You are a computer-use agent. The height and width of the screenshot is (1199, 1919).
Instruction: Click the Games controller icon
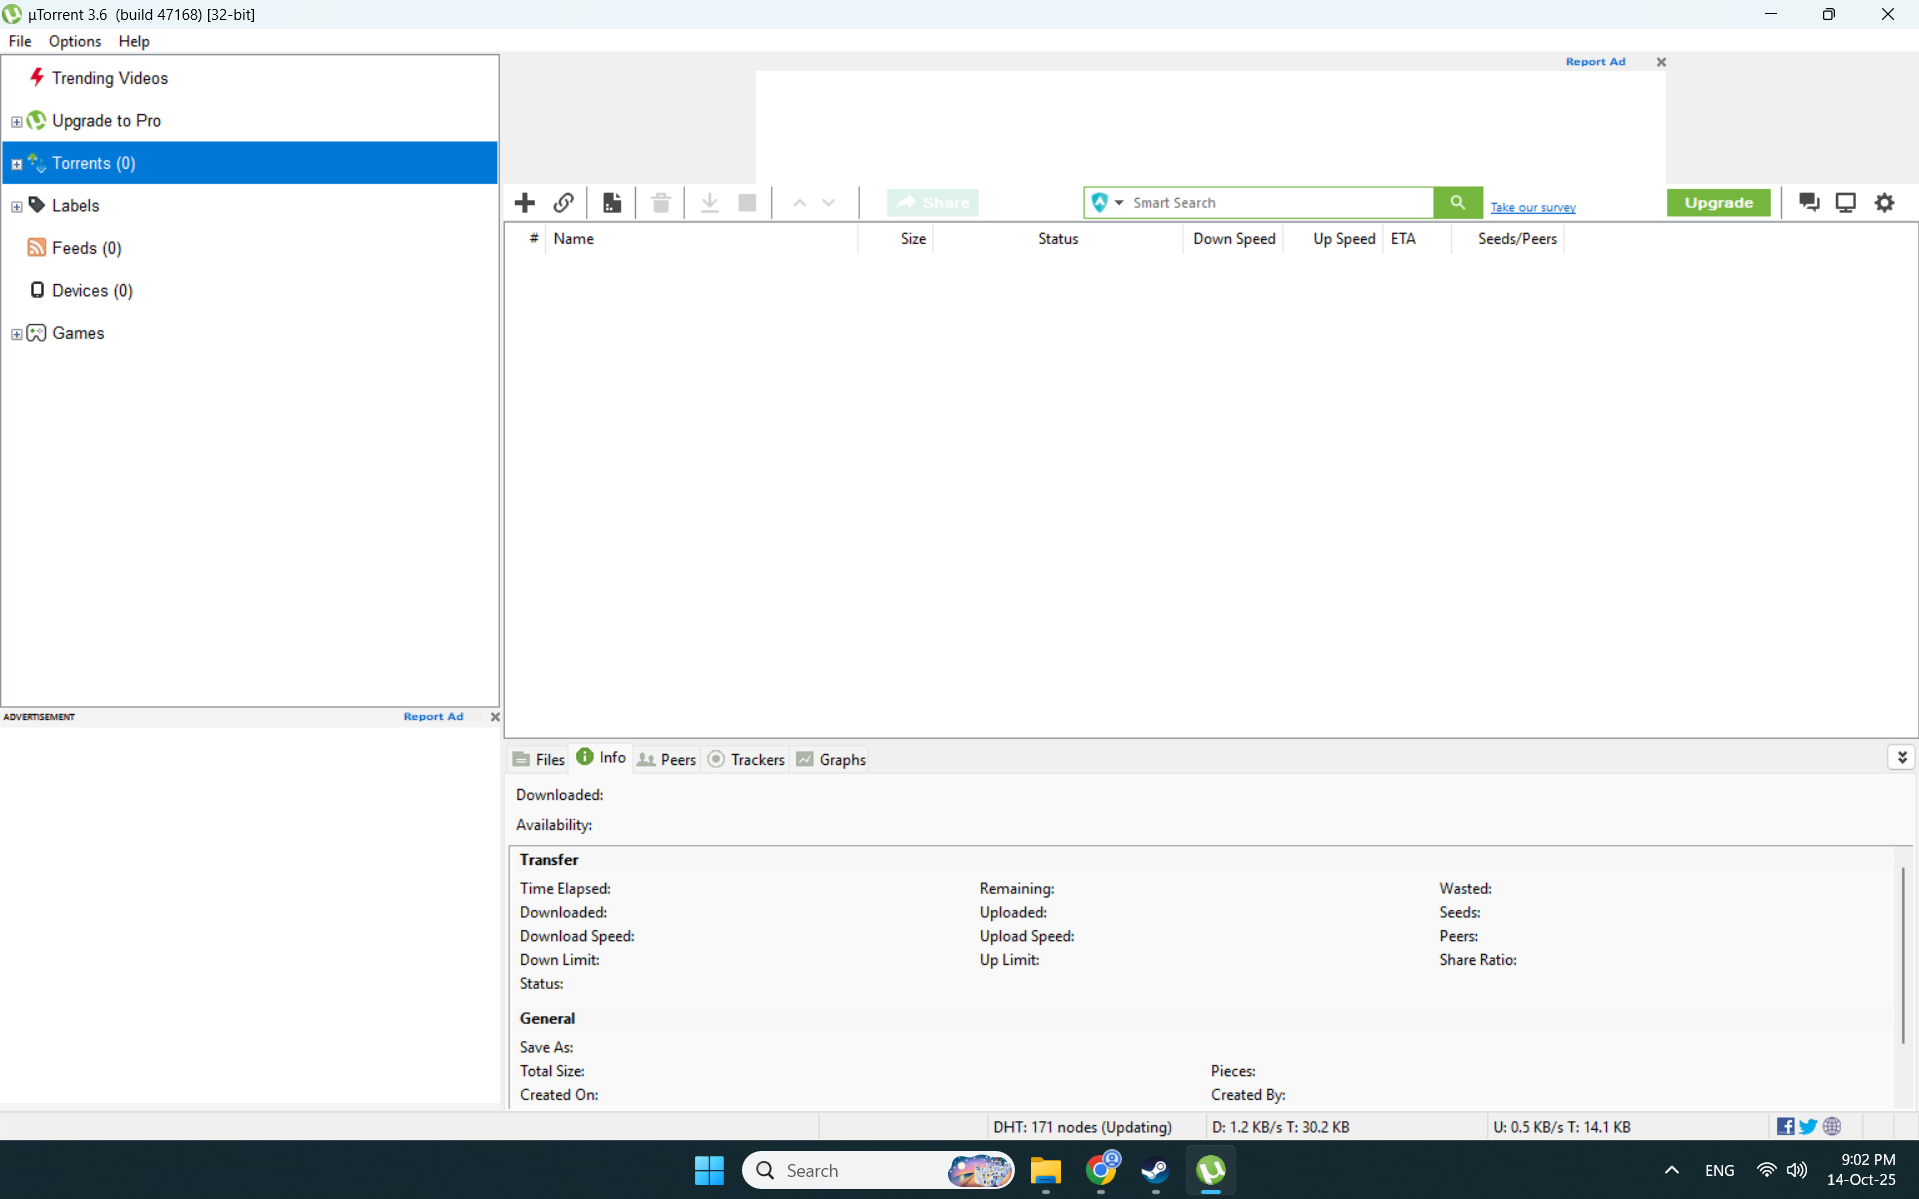(x=37, y=333)
